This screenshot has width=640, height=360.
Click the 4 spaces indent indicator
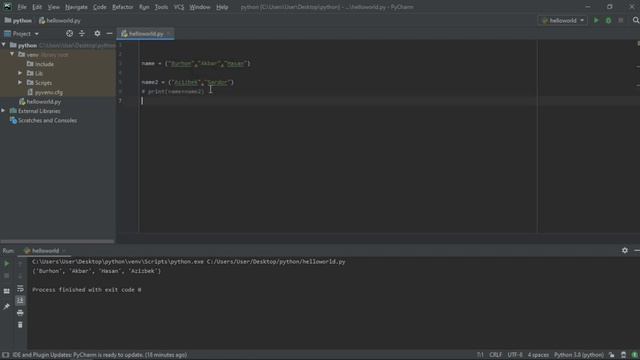click(x=538, y=355)
